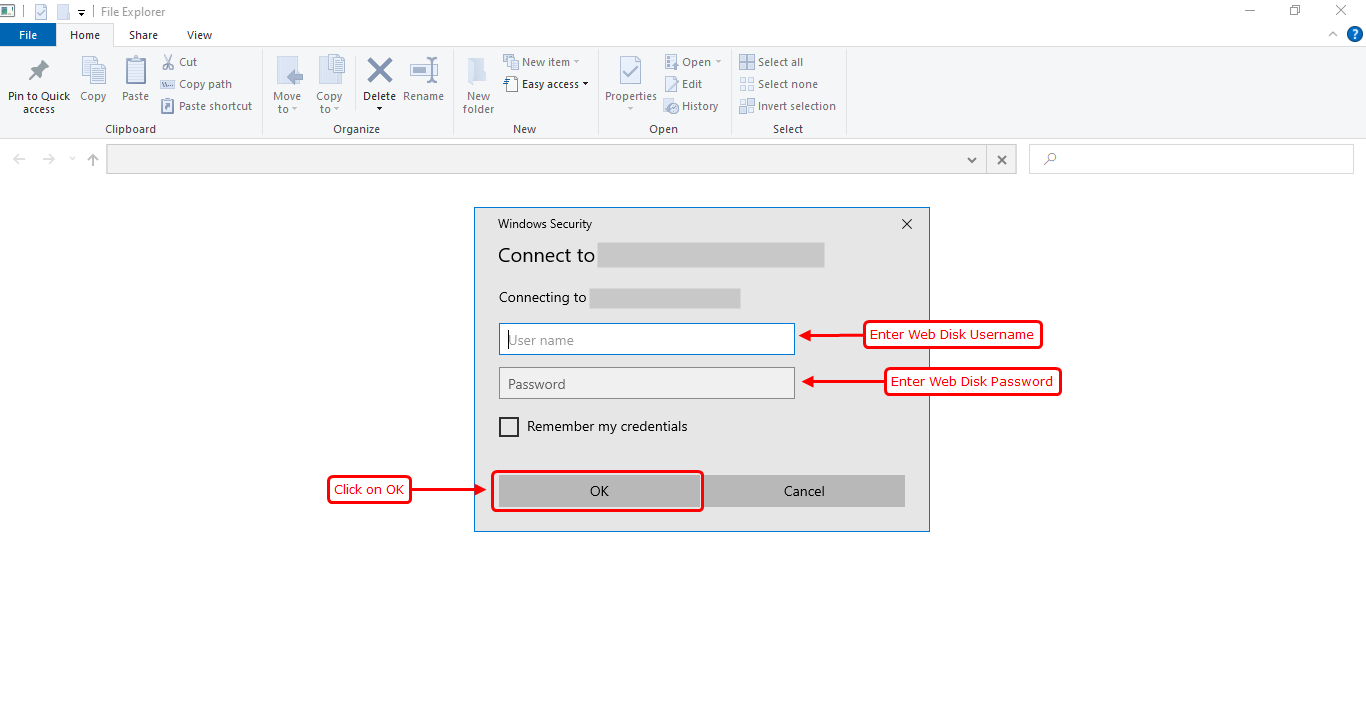The width and height of the screenshot is (1366, 727).
Task: Switch to the View ribbon tab
Action: tap(199, 35)
